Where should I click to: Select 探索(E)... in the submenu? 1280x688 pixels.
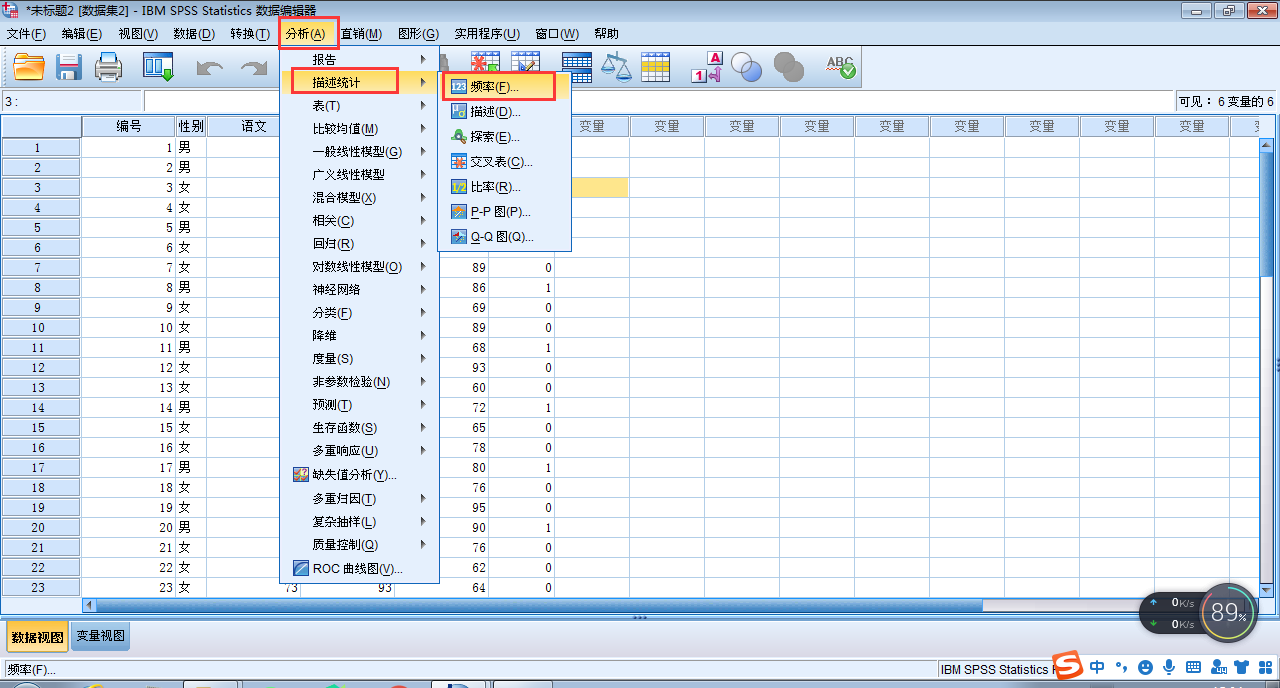coord(505,137)
